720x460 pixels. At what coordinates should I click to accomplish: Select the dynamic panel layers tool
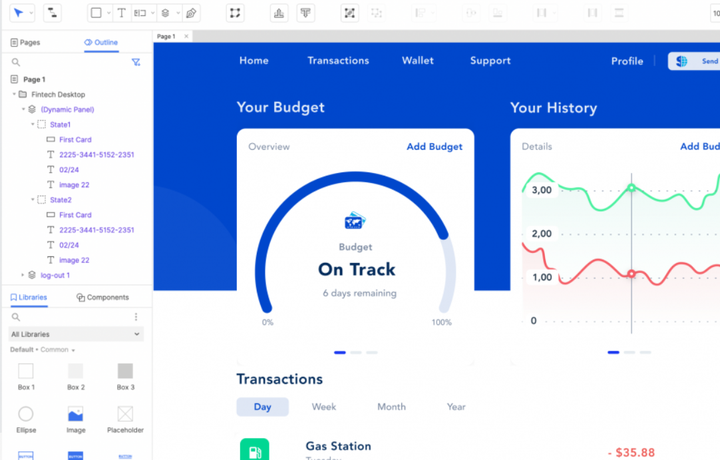[x=166, y=13]
